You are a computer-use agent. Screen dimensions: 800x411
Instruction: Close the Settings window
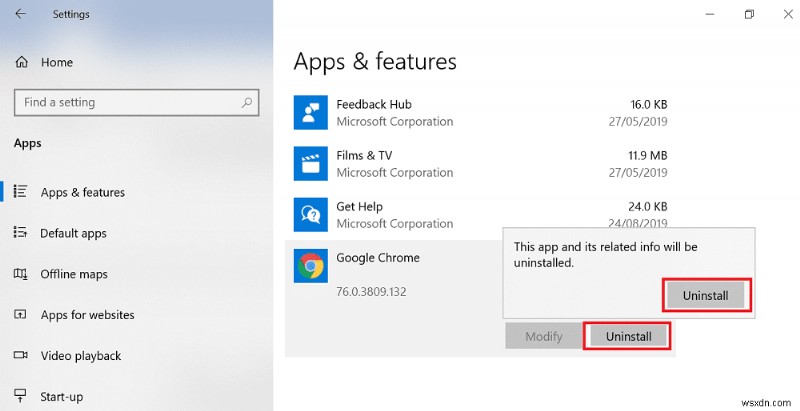(788, 14)
